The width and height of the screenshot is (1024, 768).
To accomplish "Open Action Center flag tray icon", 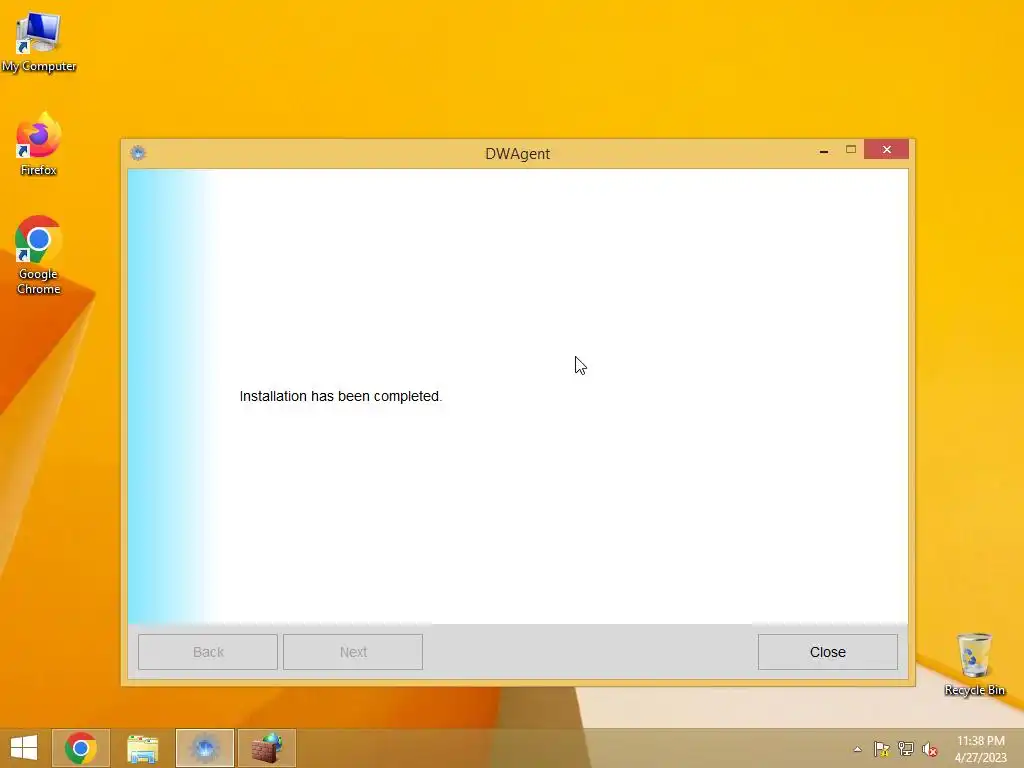I will click(x=881, y=749).
